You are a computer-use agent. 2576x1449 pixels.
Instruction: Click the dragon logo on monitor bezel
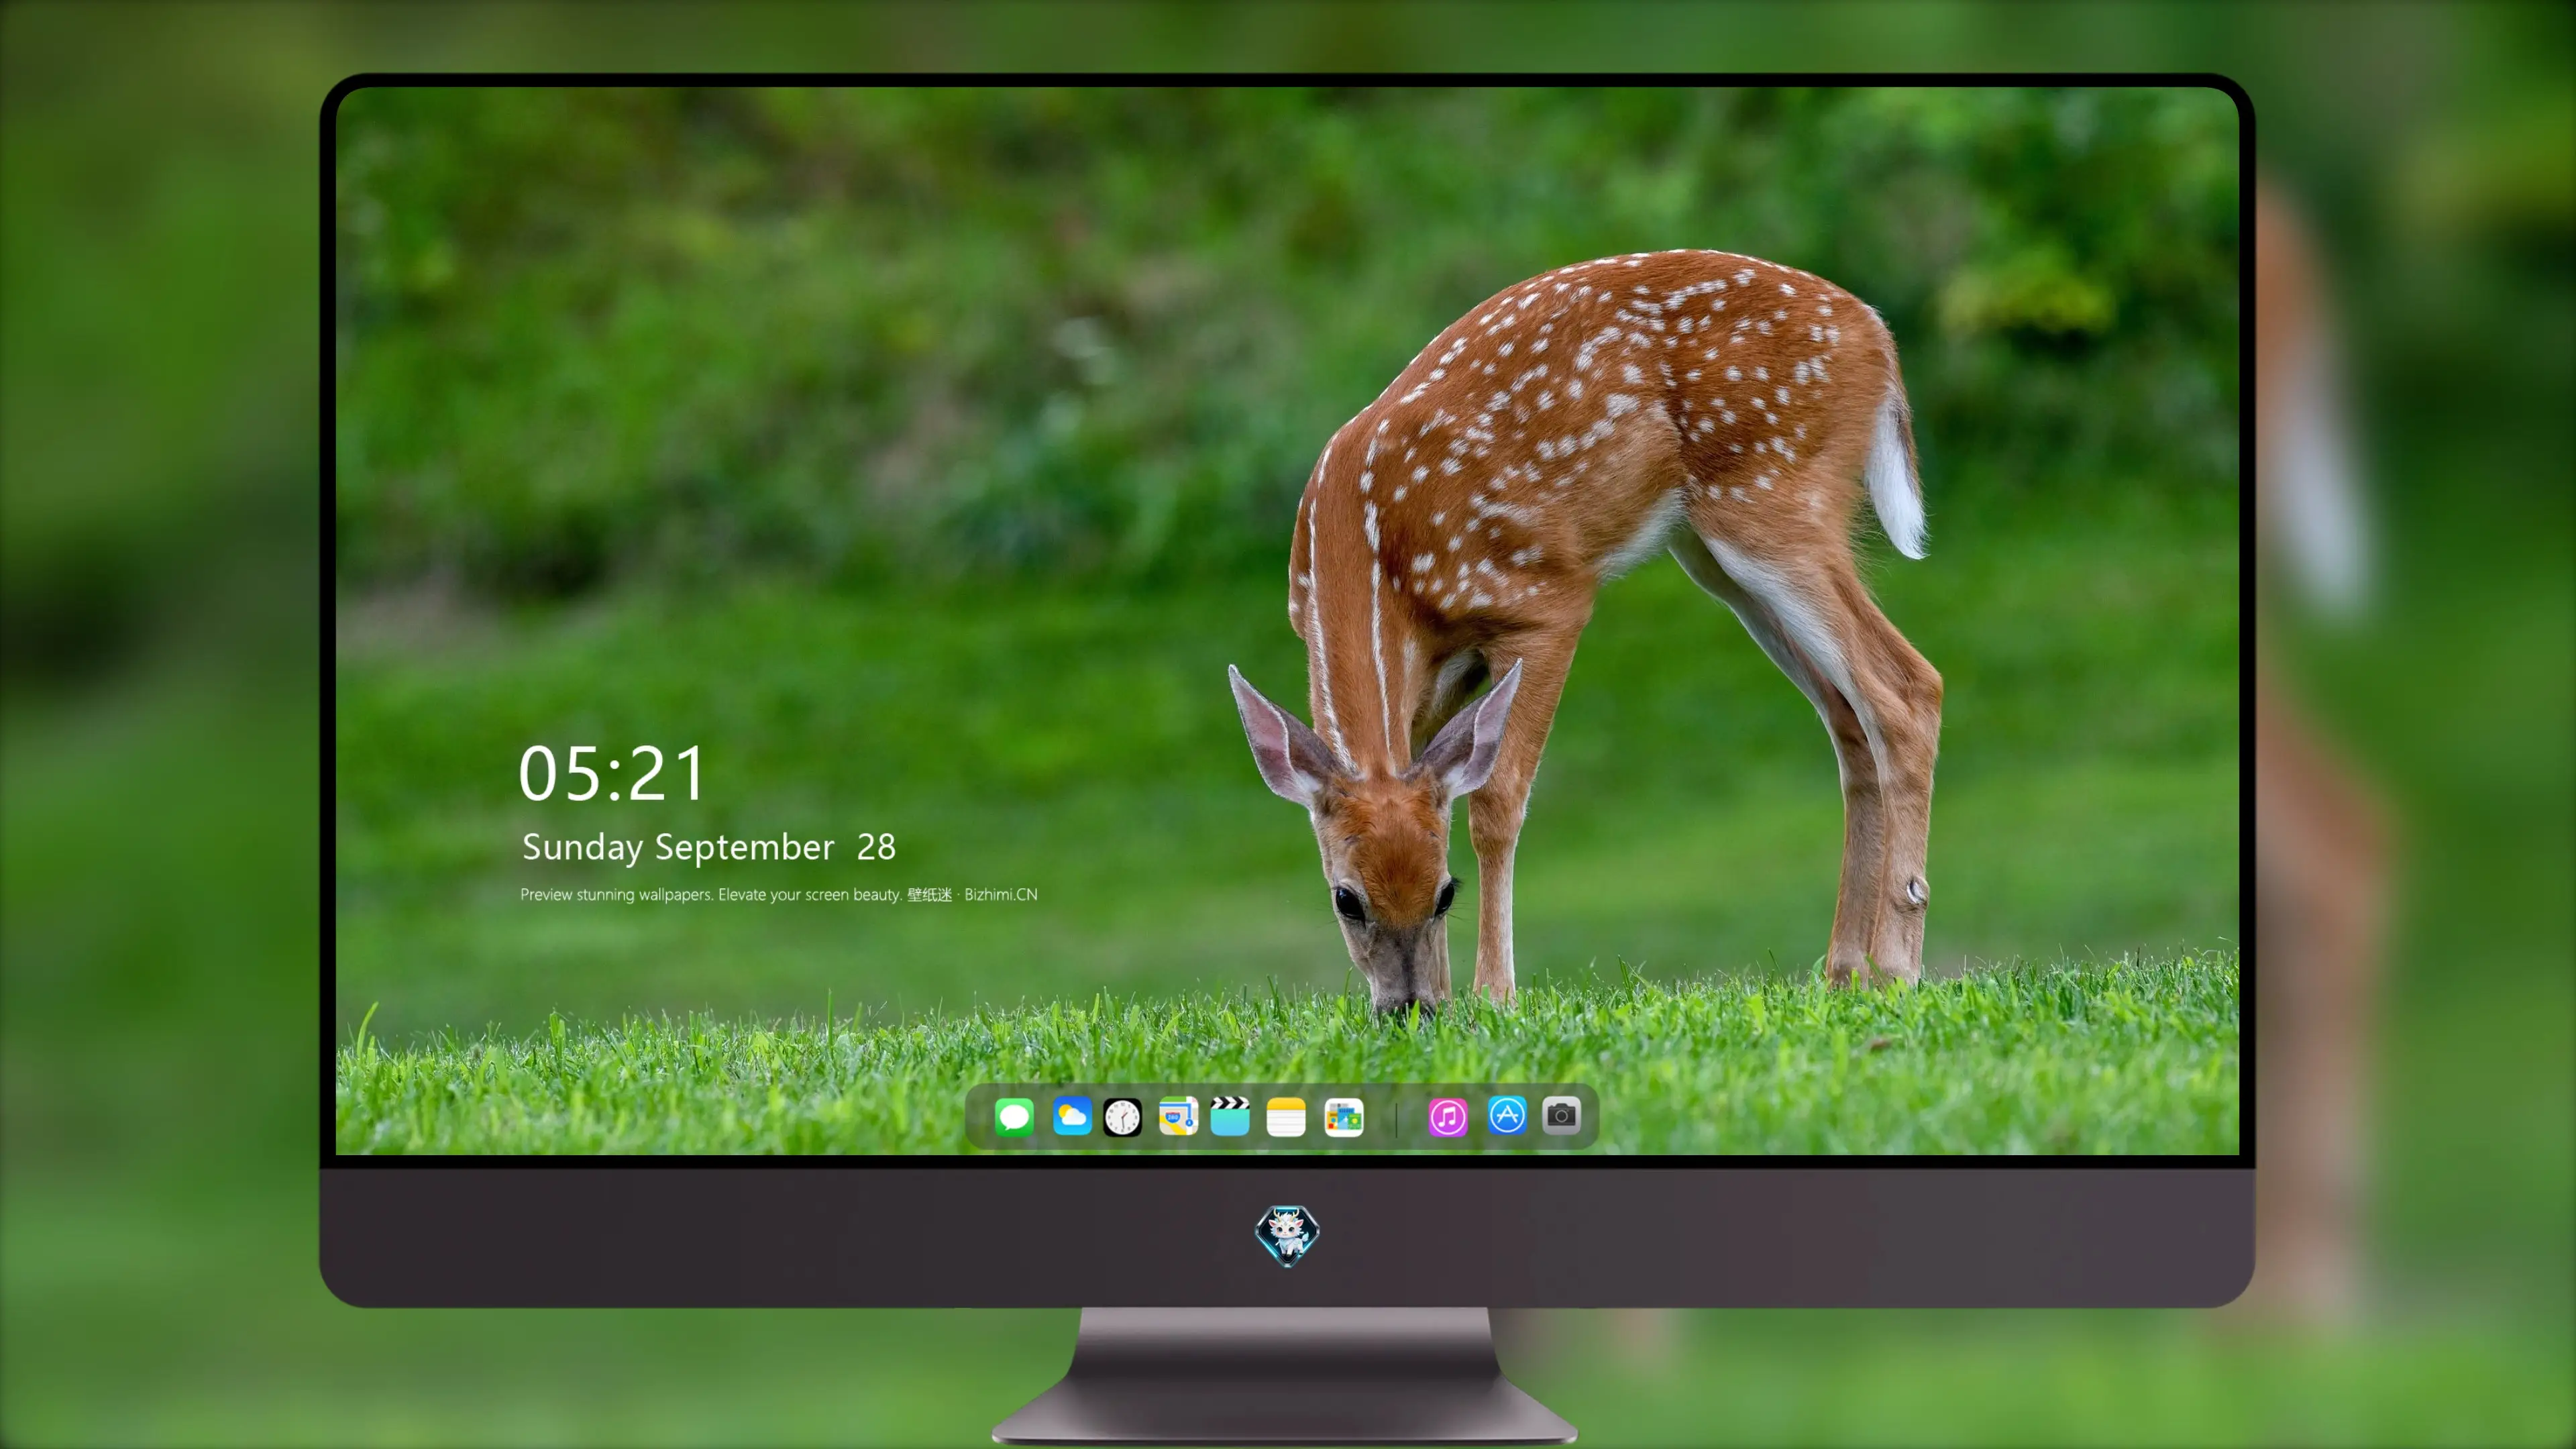pyautogui.click(x=1287, y=1235)
